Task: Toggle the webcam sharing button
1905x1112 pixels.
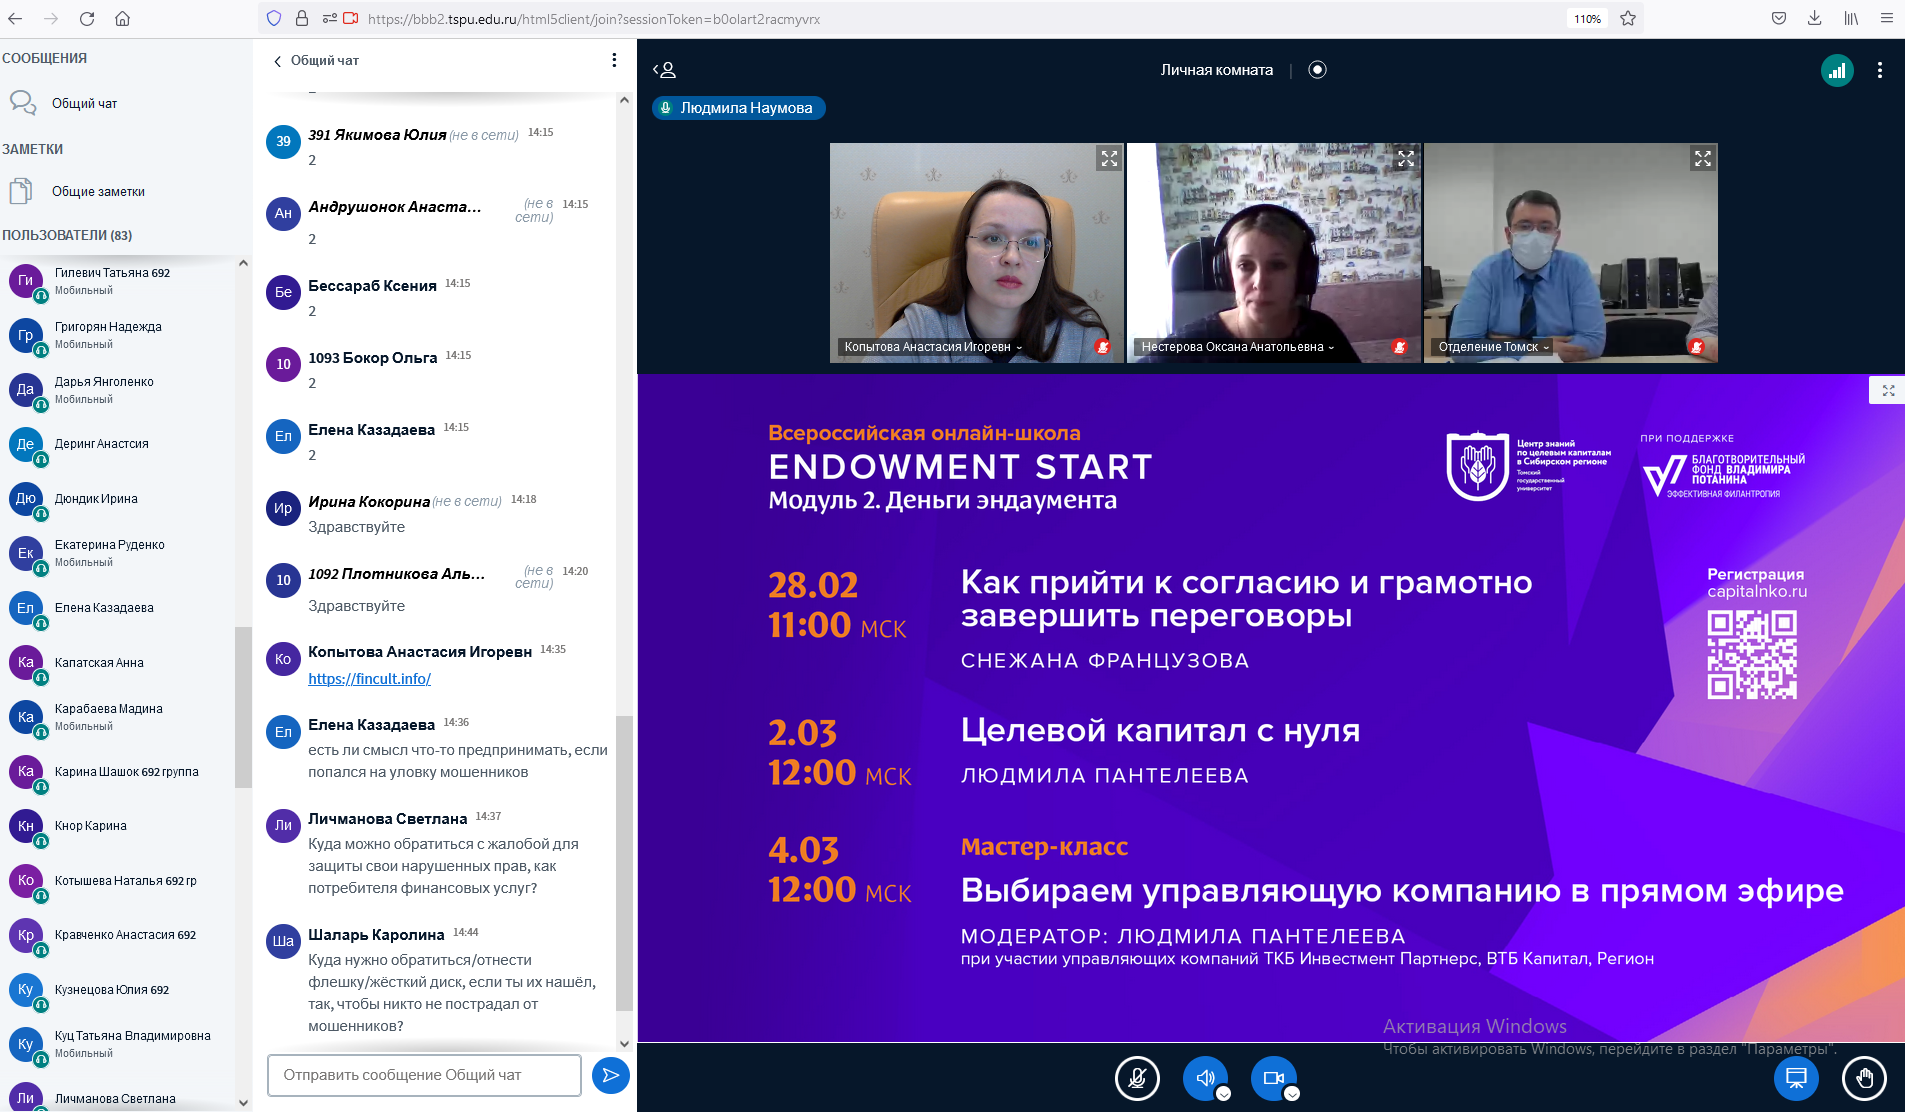Action: click(1273, 1078)
